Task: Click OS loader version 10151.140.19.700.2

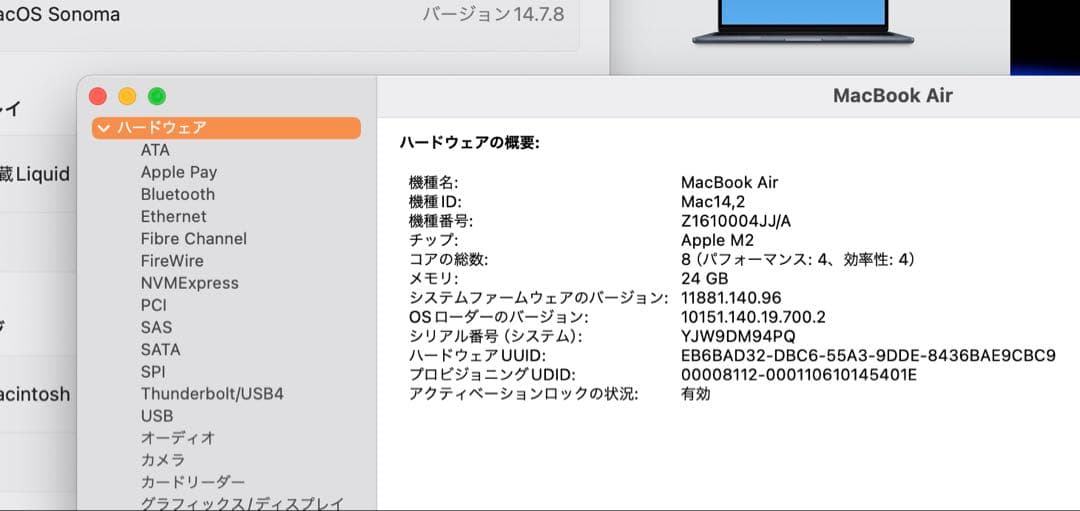Action: click(753, 317)
